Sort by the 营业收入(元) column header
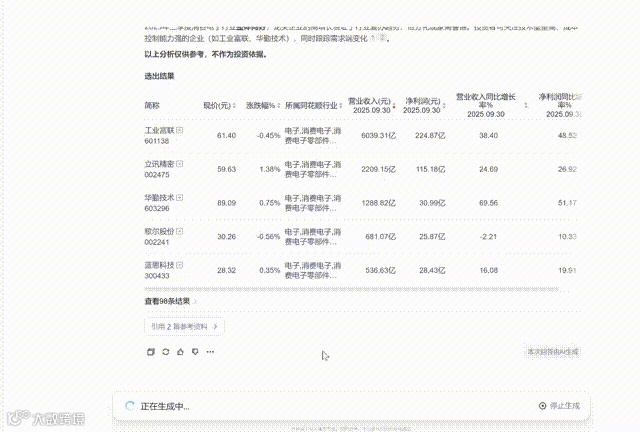The image size is (640, 432). (371, 105)
